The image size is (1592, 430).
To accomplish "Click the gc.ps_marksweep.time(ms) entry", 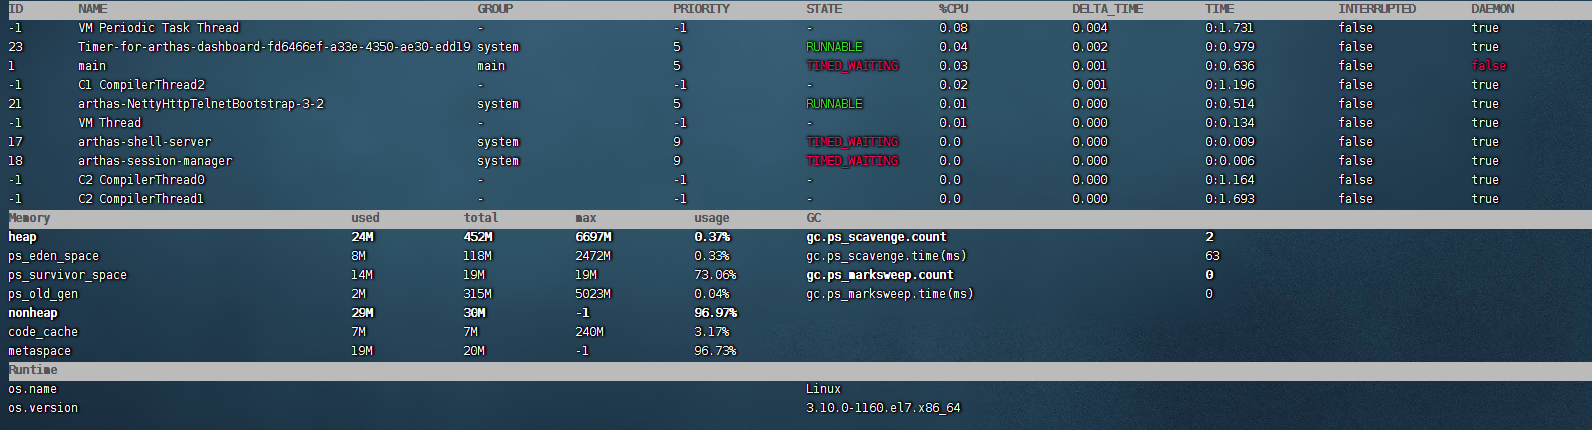I will pos(889,294).
